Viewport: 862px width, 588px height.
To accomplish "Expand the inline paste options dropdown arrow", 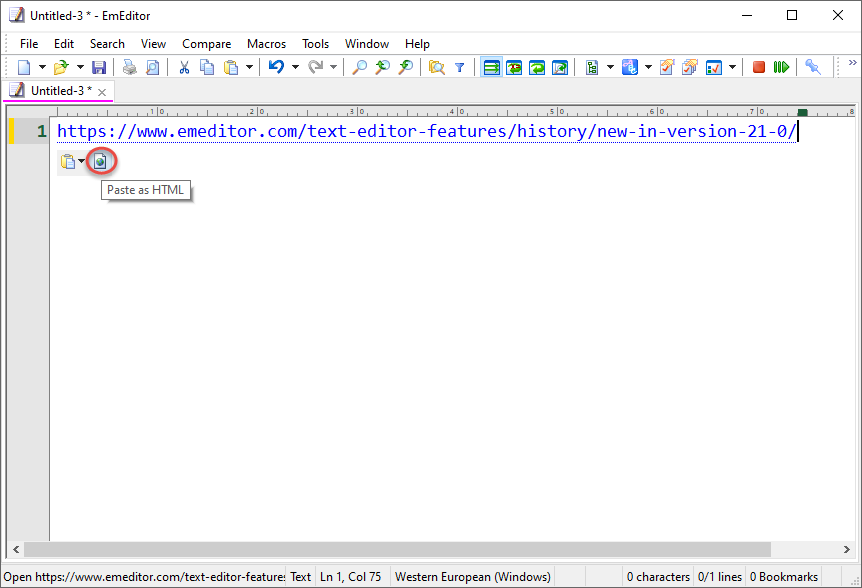I will pos(81,161).
